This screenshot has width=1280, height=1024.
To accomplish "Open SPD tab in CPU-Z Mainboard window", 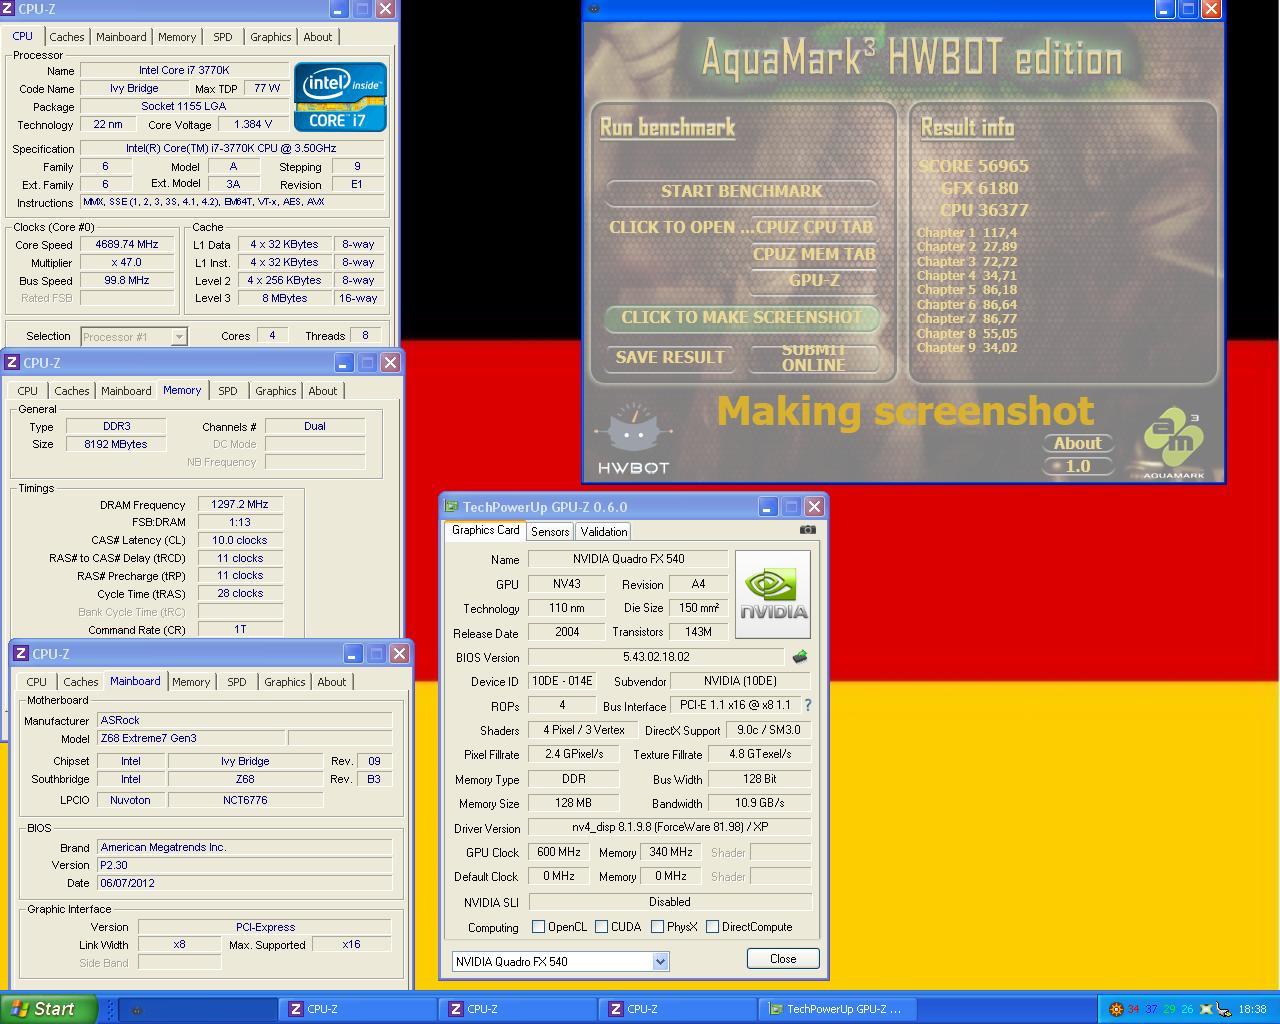I will pyautogui.click(x=237, y=682).
